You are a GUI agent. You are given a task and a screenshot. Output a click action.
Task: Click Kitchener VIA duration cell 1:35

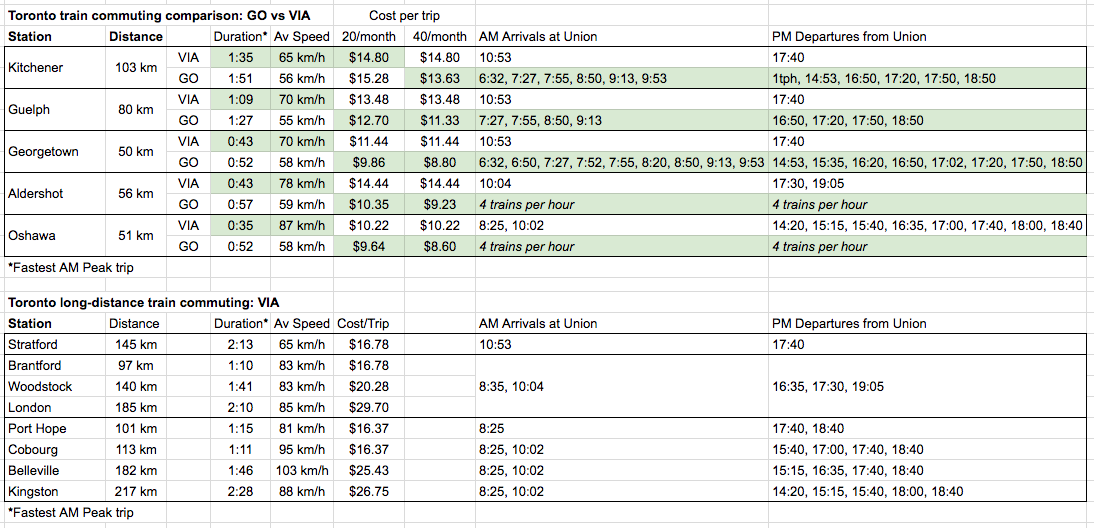click(x=239, y=58)
